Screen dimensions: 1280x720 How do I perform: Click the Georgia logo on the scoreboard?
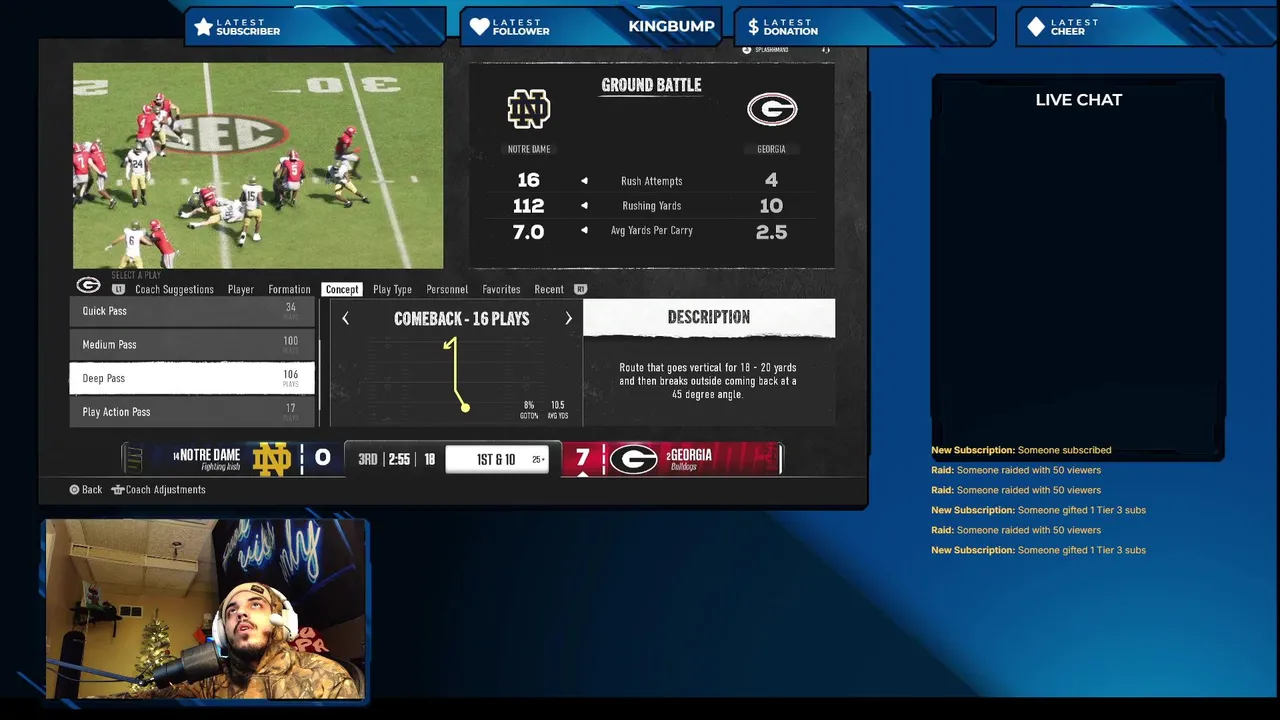(633, 459)
